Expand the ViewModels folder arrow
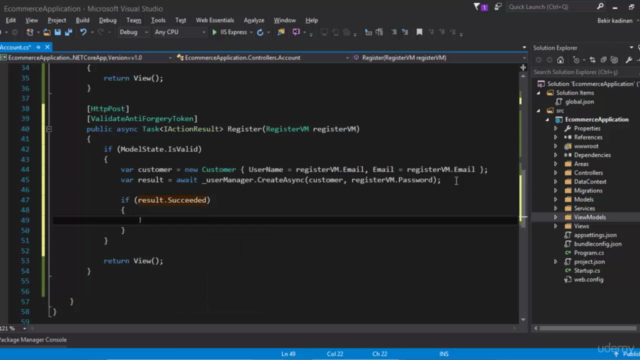This screenshot has width=640, height=360. tap(556, 218)
